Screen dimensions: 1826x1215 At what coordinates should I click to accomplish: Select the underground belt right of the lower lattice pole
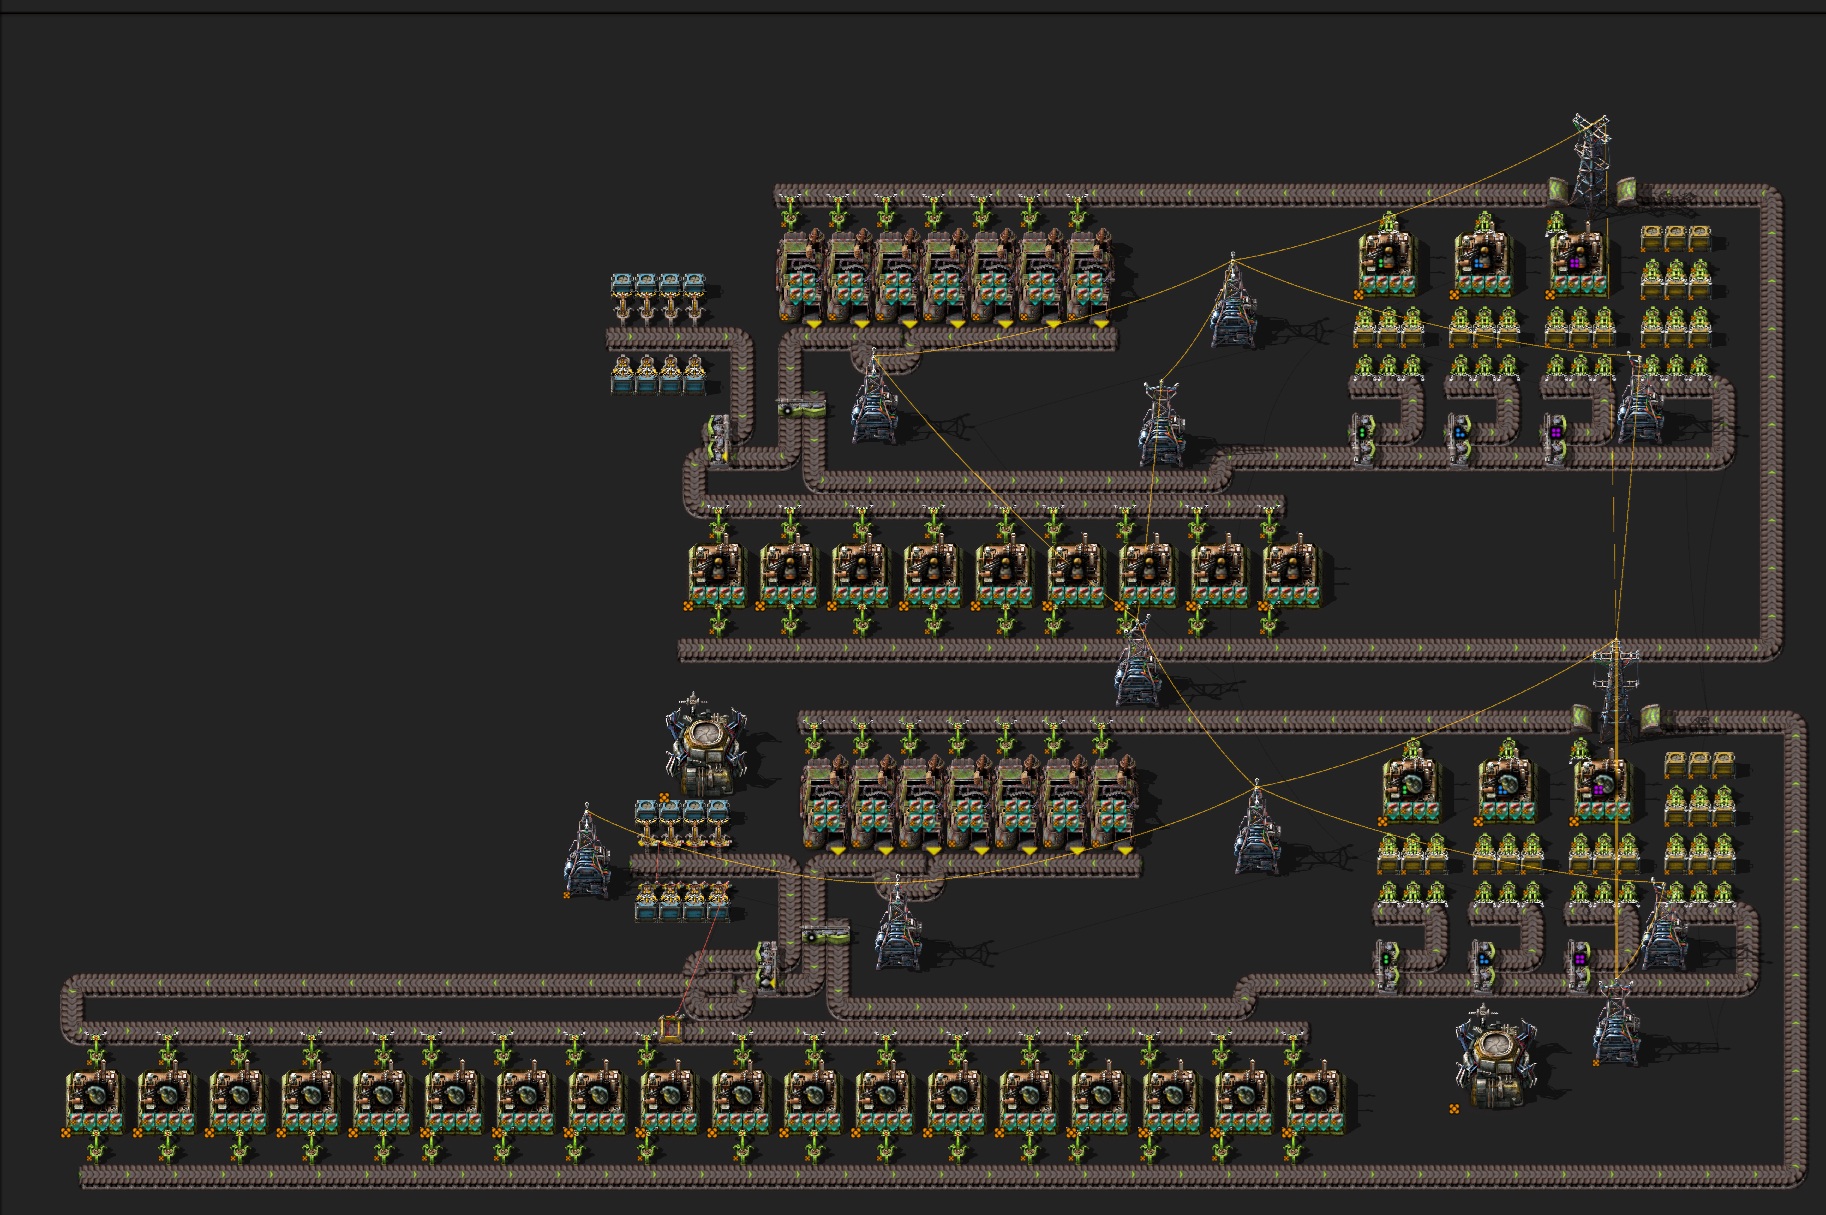click(1651, 718)
